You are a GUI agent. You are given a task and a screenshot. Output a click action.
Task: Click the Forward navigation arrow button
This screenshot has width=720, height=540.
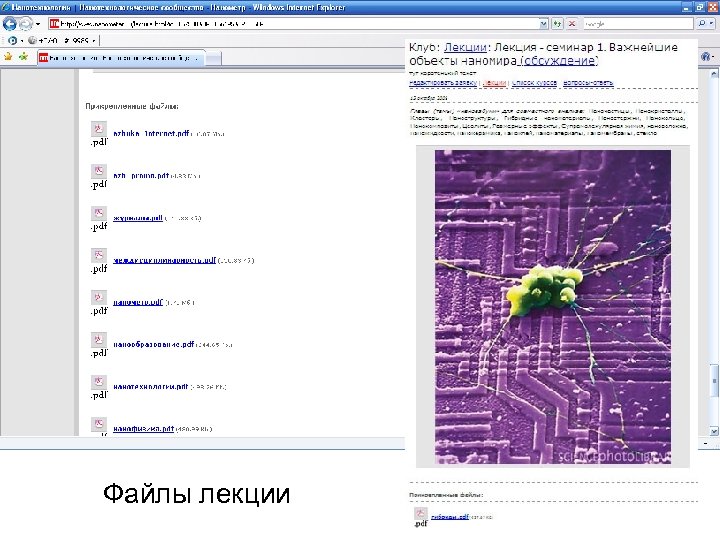[x=26, y=23]
